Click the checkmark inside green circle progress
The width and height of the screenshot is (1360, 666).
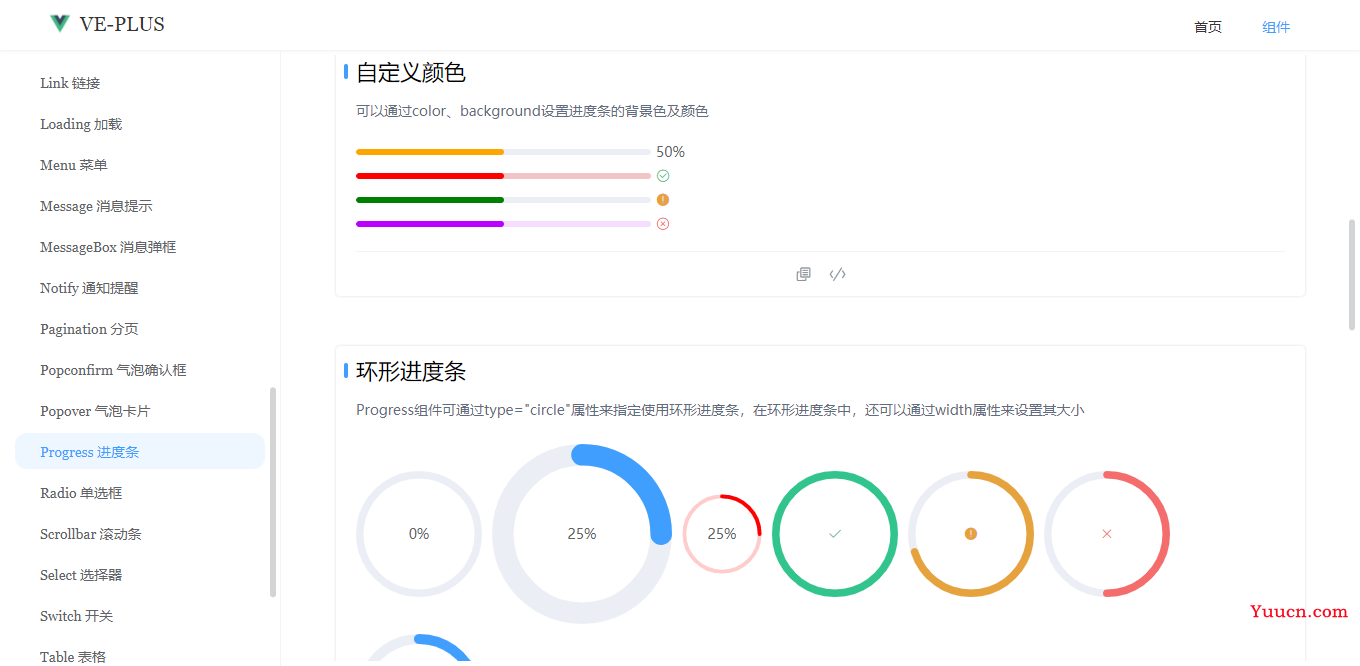coord(835,534)
